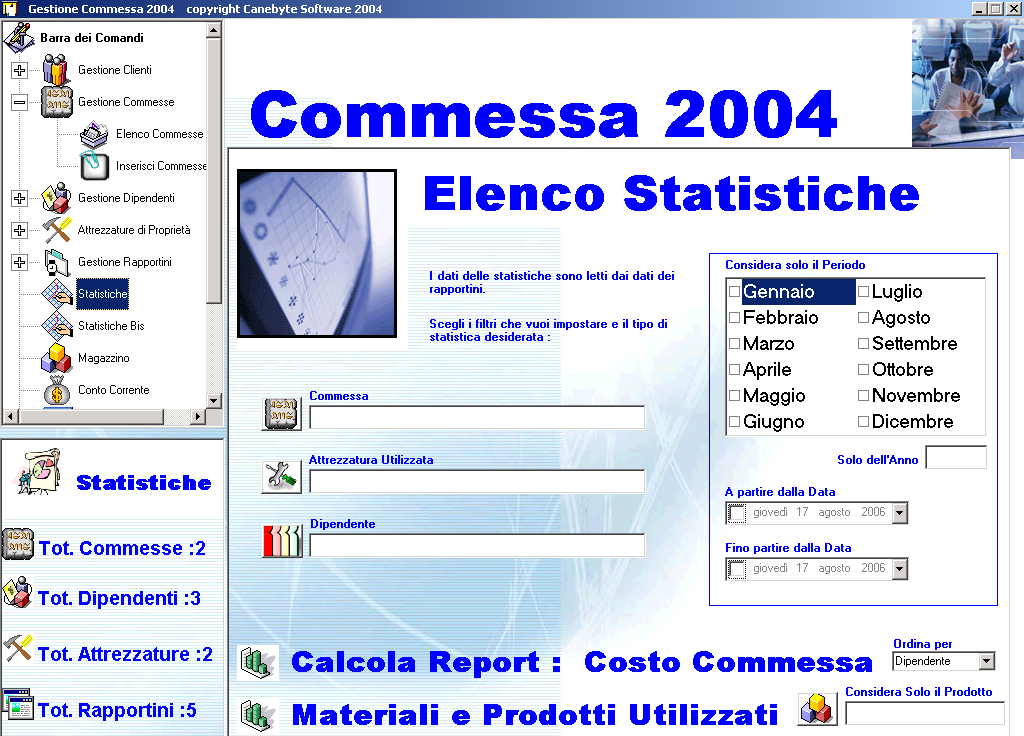The image size is (1024, 736).
Task: Click the application icon in the title bar
Action: click(10, 8)
